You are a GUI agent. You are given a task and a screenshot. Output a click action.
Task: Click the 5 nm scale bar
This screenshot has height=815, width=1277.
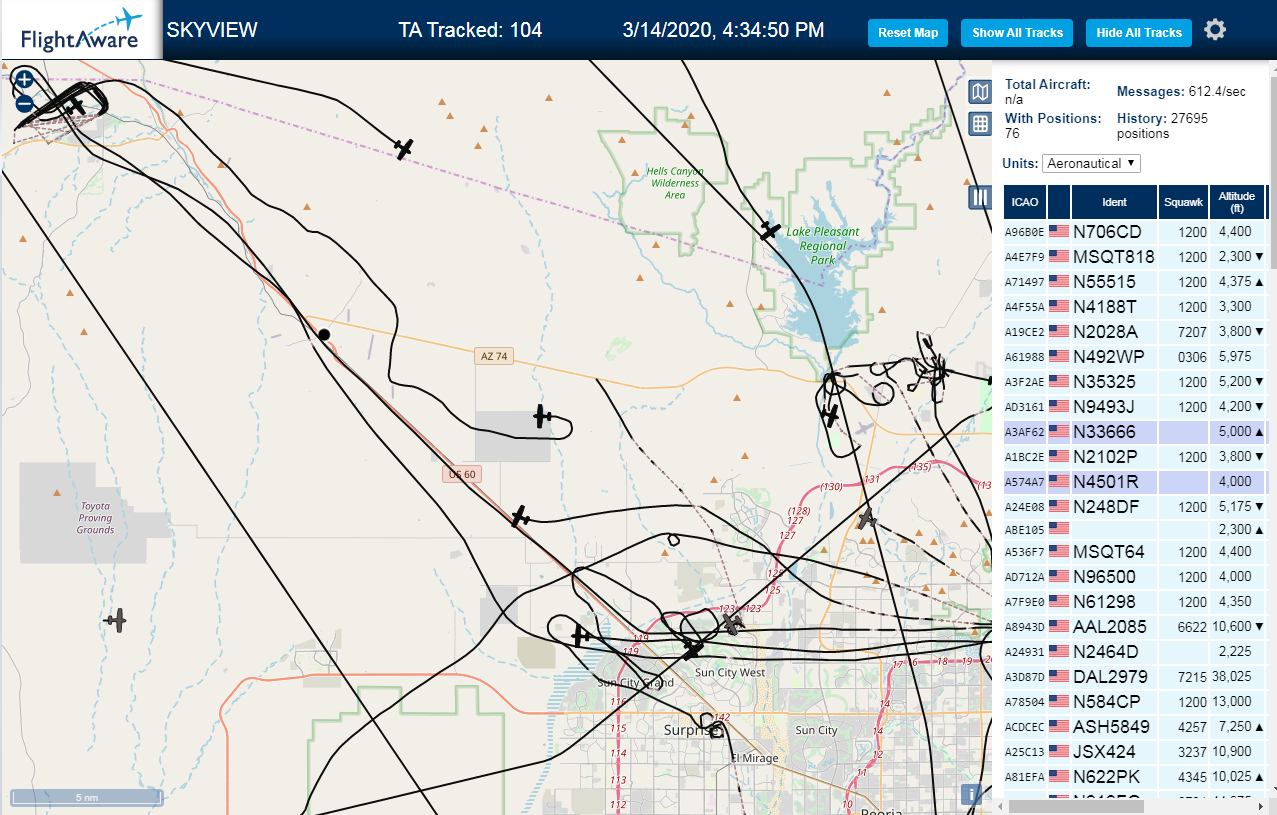[x=86, y=798]
